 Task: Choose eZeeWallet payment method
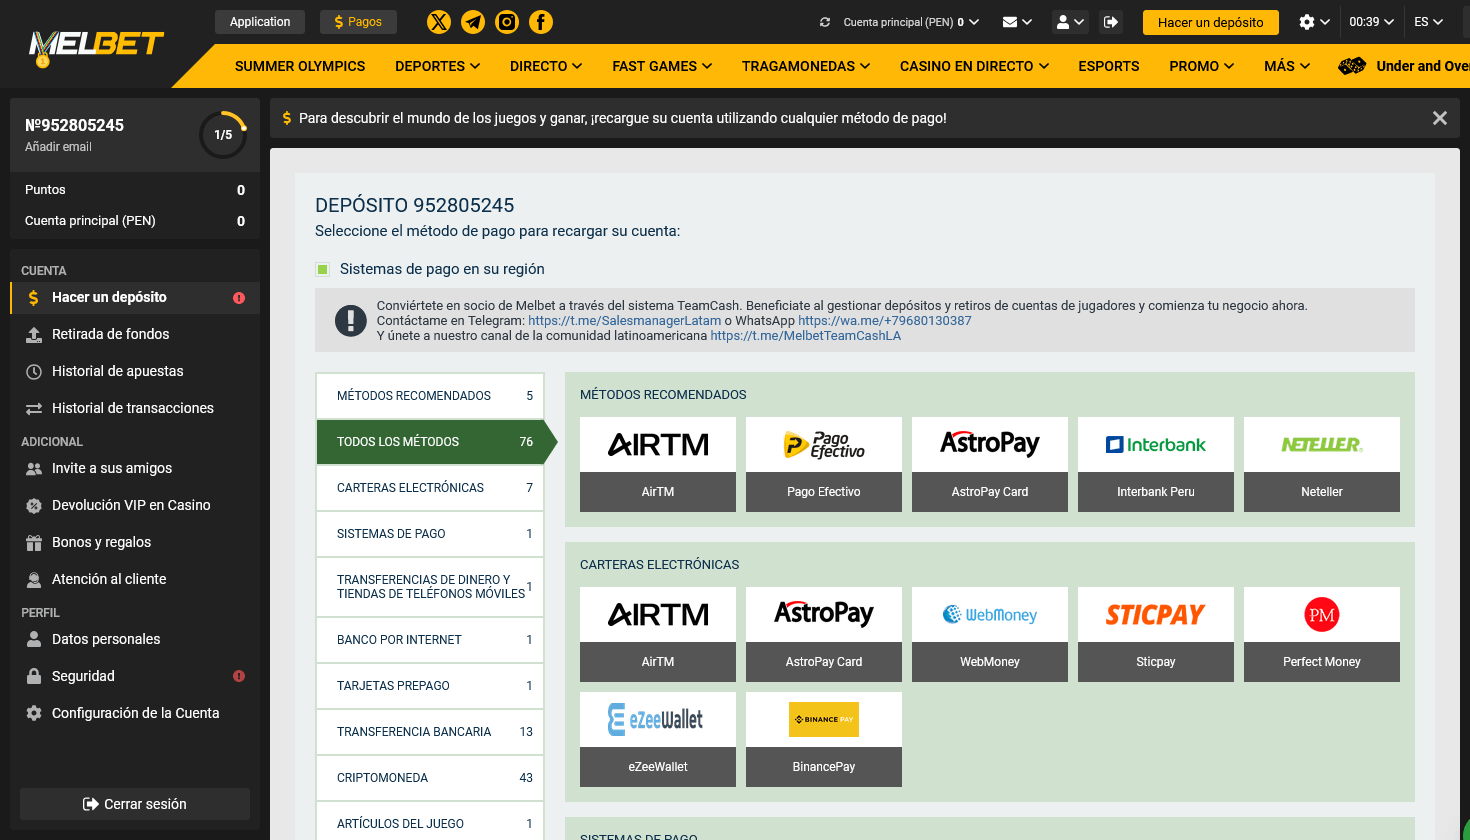(x=658, y=739)
